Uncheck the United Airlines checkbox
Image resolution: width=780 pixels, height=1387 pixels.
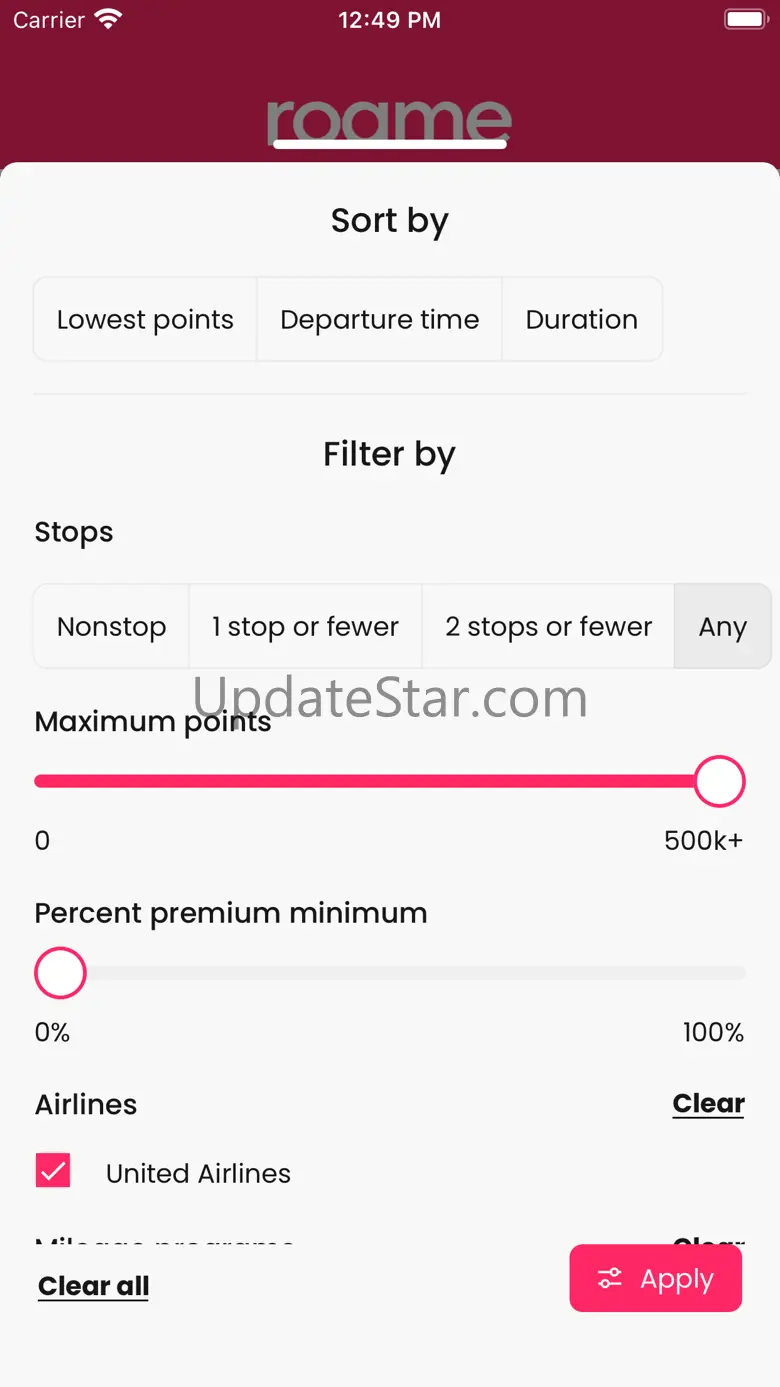click(53, 1171)
